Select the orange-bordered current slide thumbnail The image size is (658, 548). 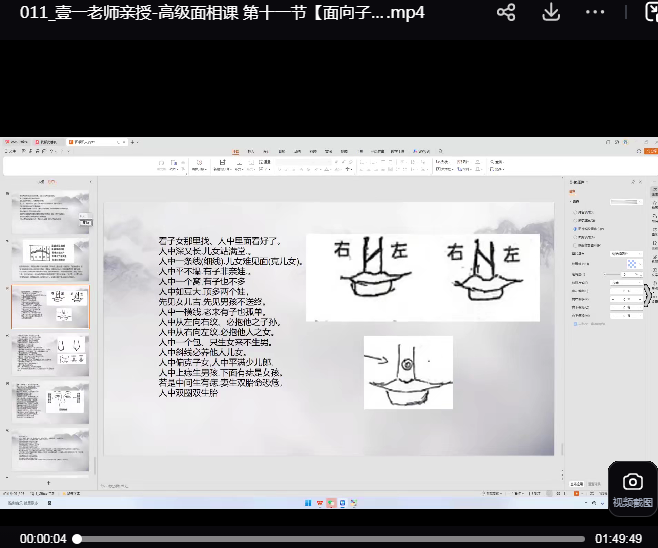pos(50,307)
